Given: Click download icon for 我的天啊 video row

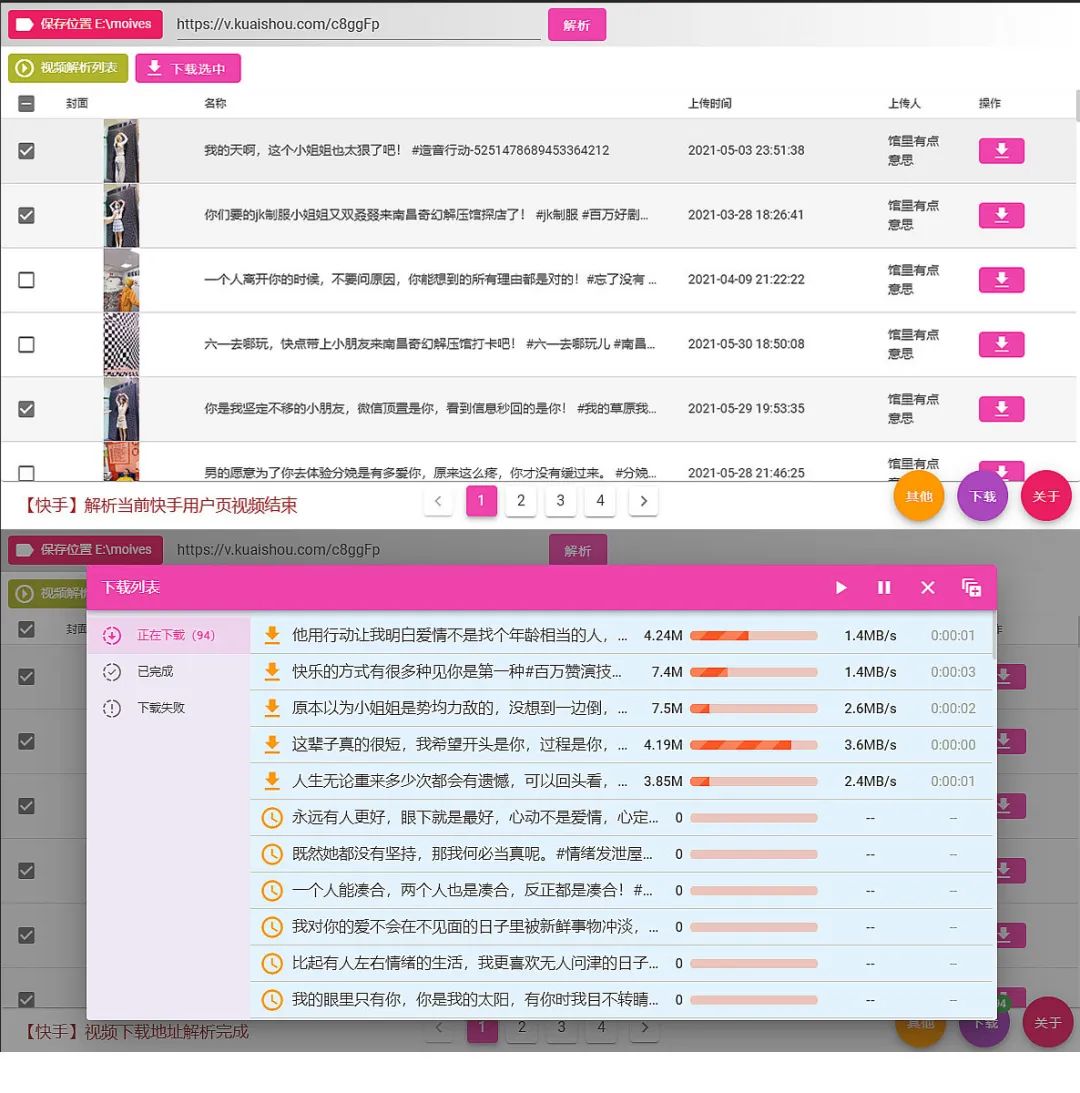Looking at the screenshot, I should point(1001,150).
